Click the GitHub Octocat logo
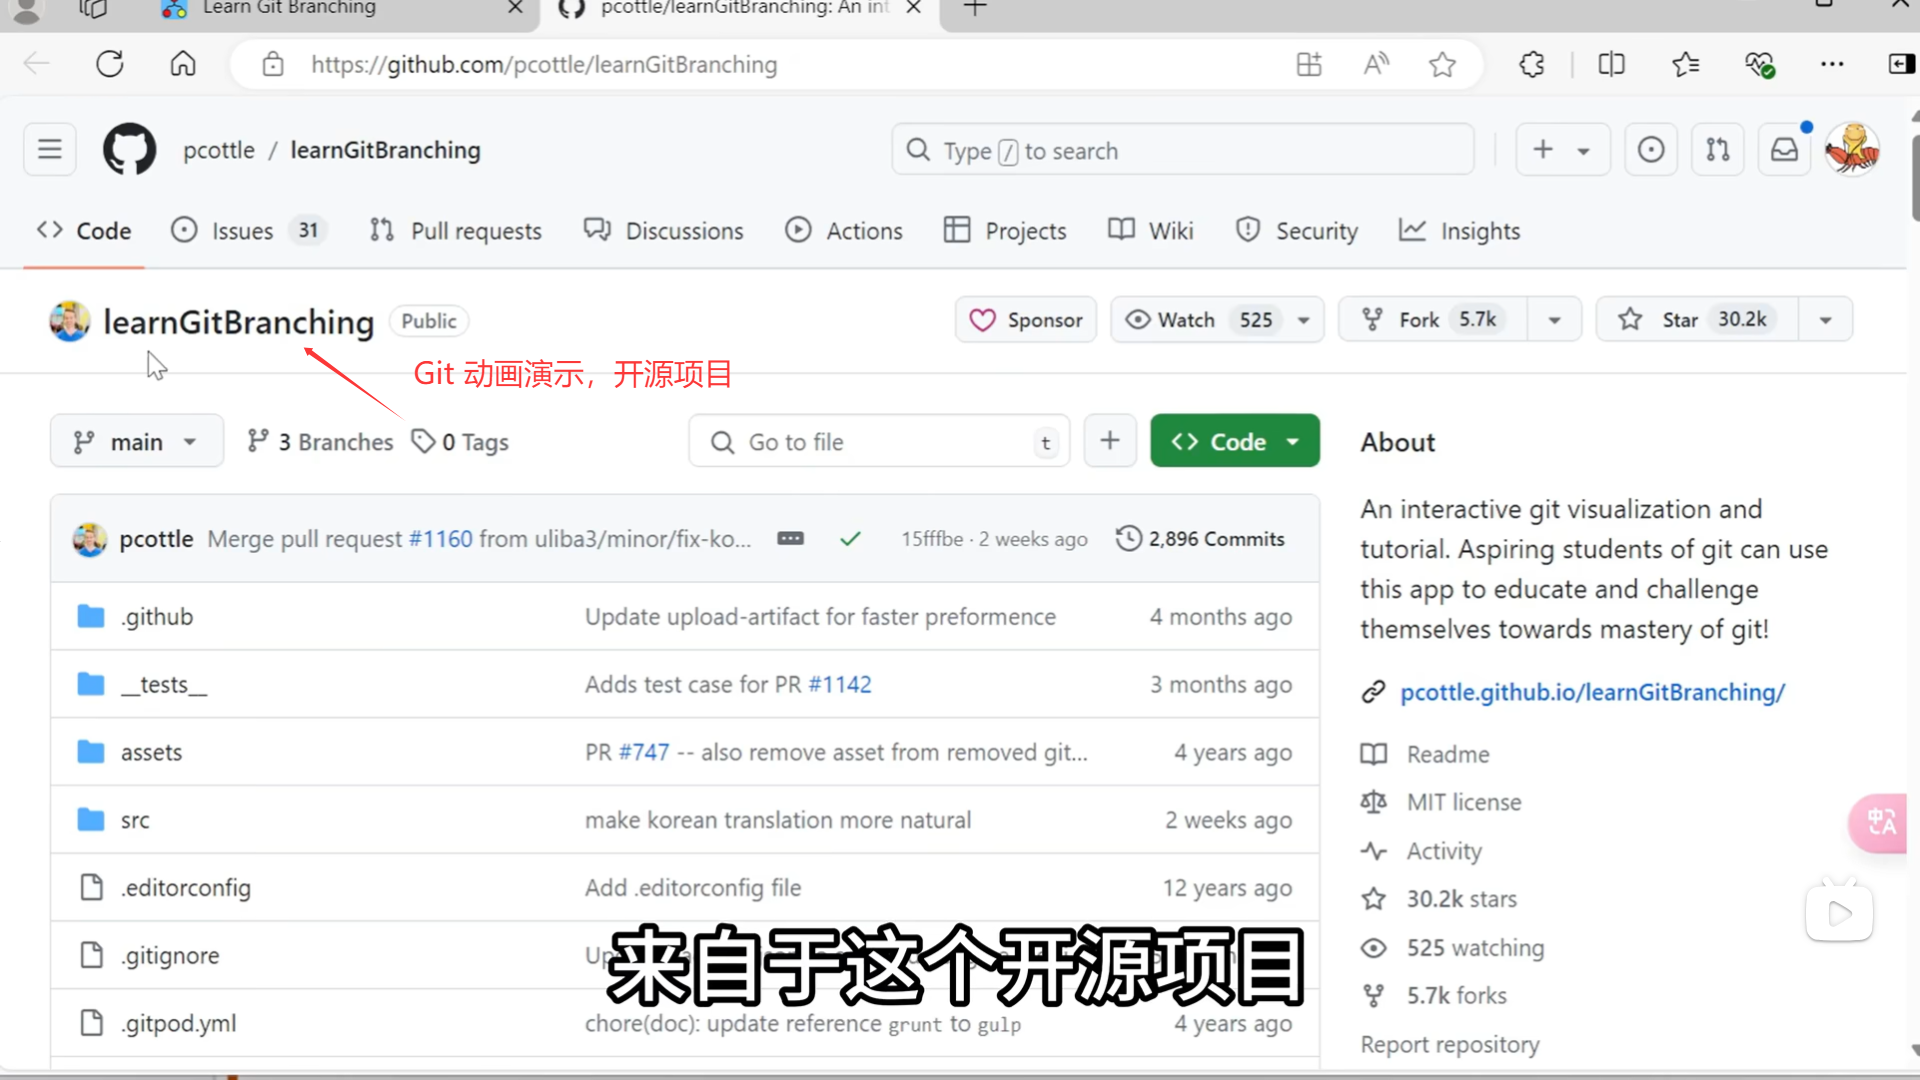The width and height of the screenshot is (1920, 1080). (130, 150)
